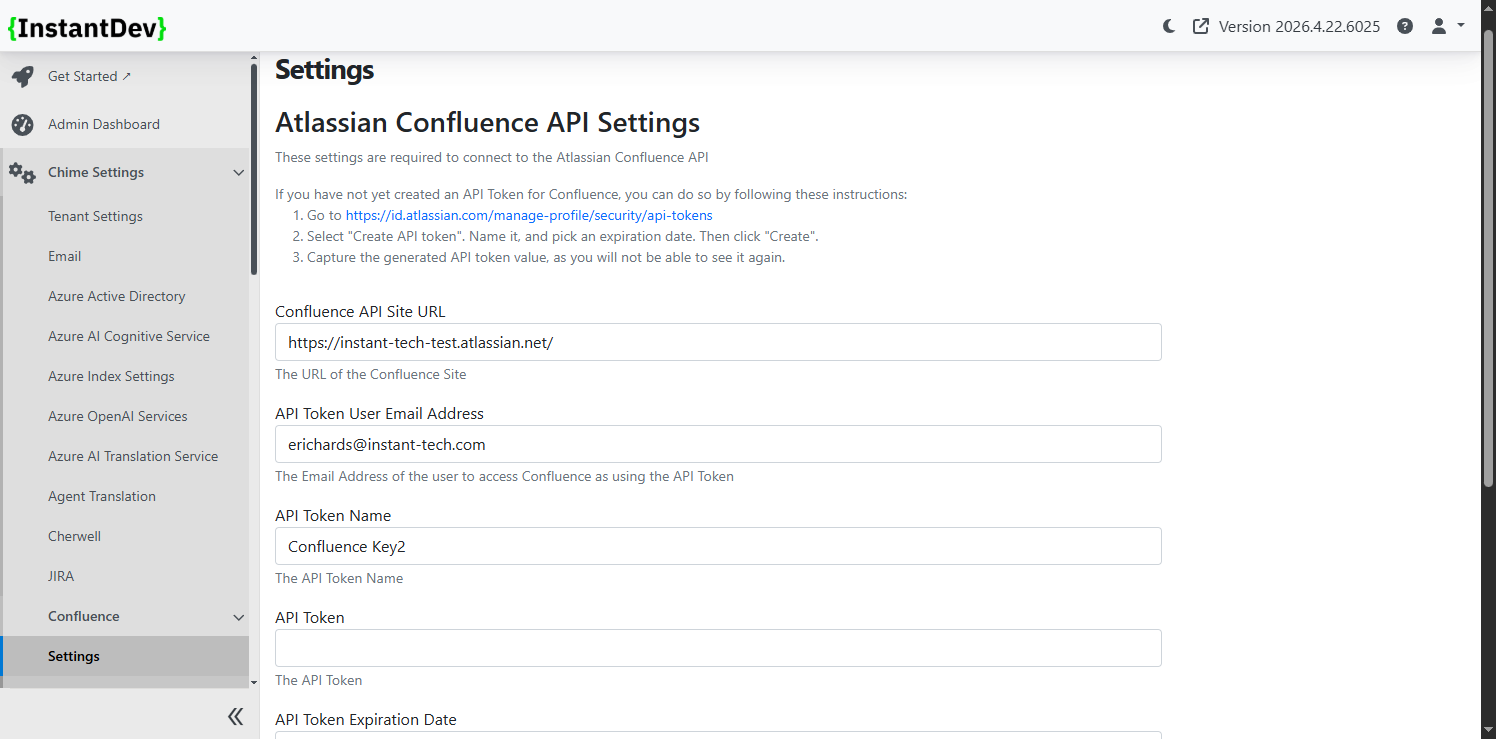Open the help question mark icon

pos(1405,26)
